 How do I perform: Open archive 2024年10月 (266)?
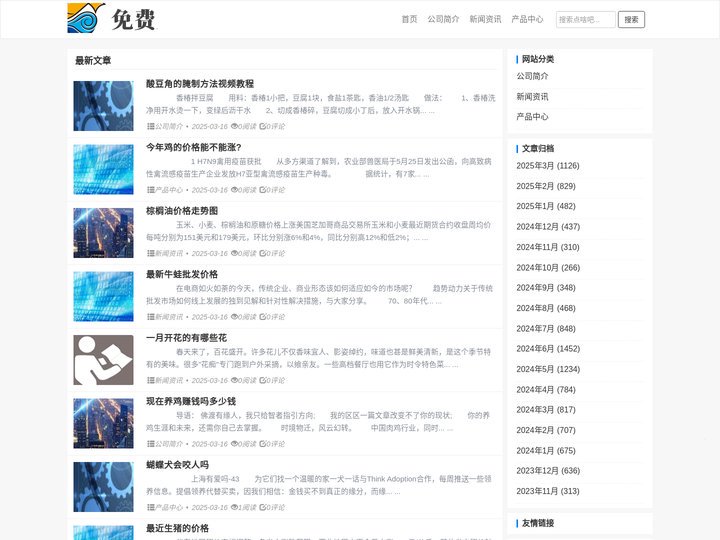click(548, 268)
